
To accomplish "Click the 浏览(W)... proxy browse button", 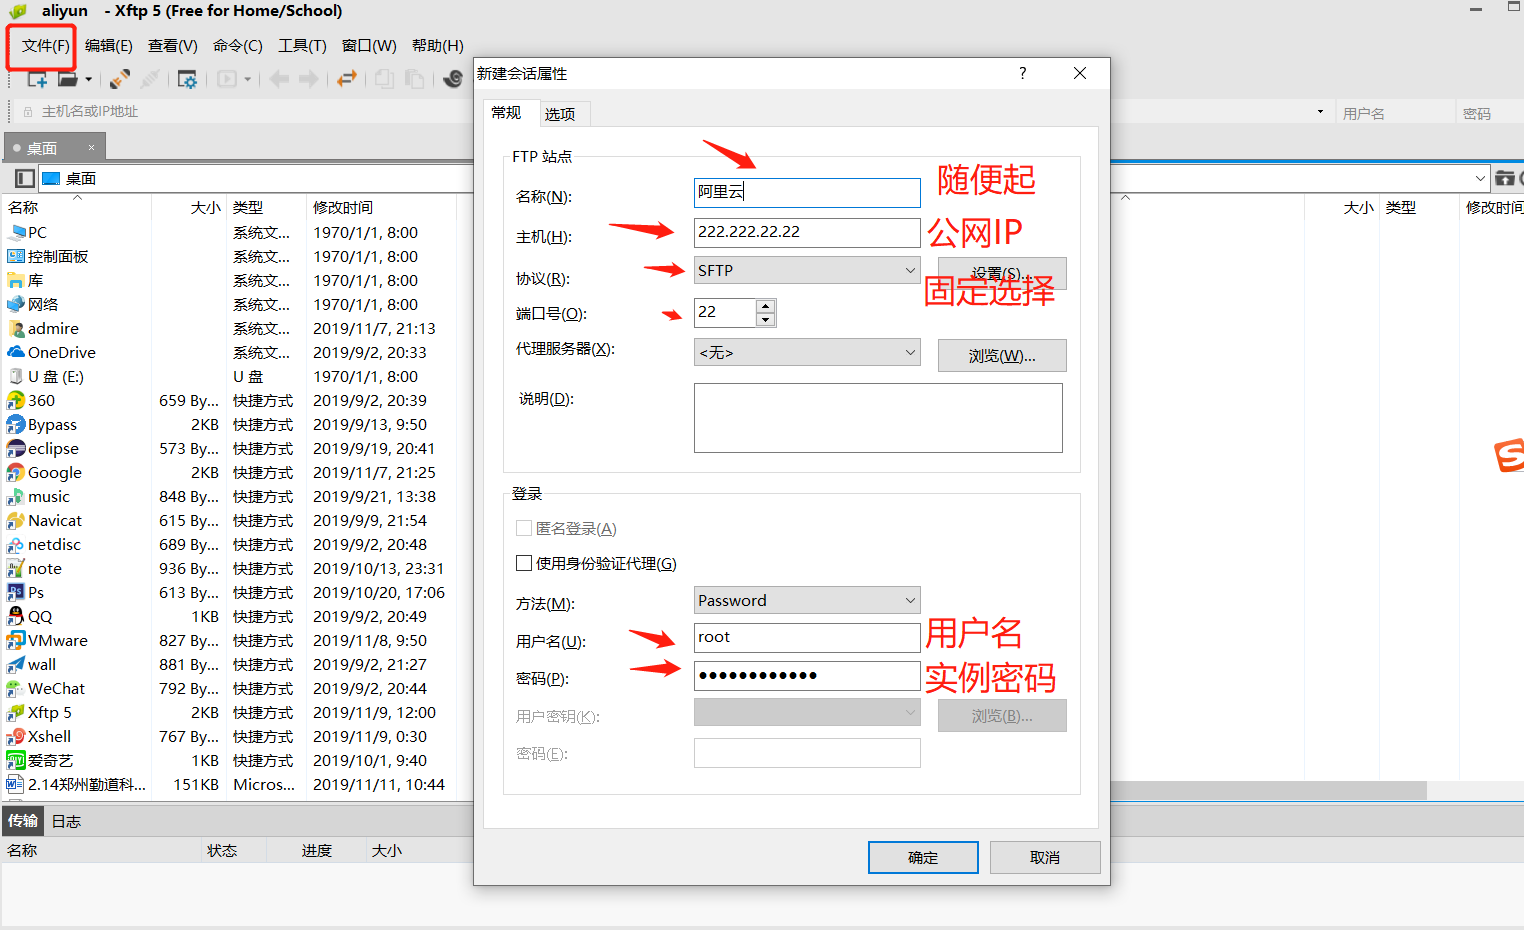I will click(x=1002, y=356).
